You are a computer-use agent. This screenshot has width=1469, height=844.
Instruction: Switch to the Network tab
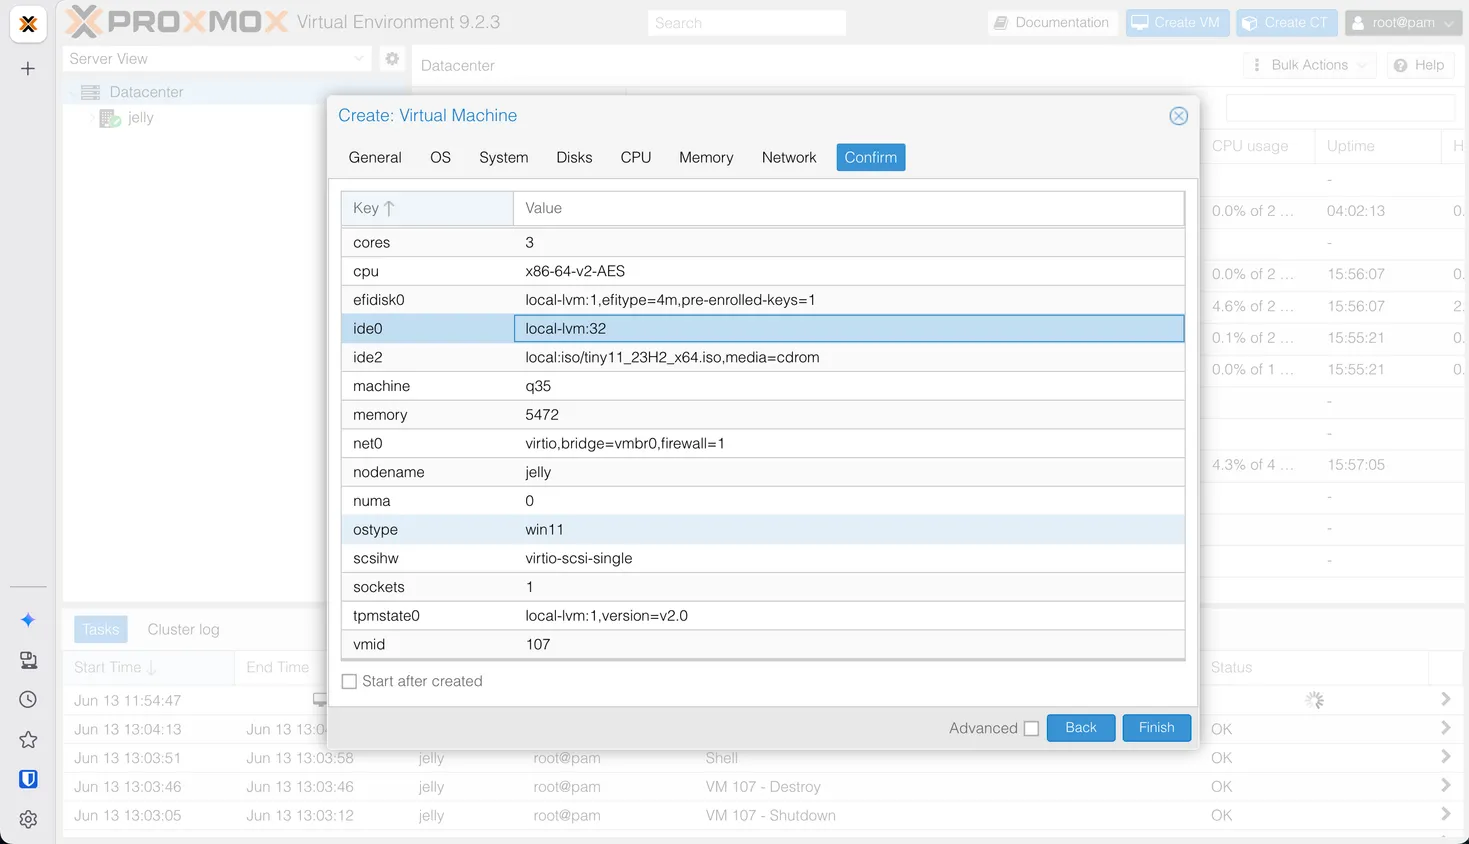[x=789, y=157]
